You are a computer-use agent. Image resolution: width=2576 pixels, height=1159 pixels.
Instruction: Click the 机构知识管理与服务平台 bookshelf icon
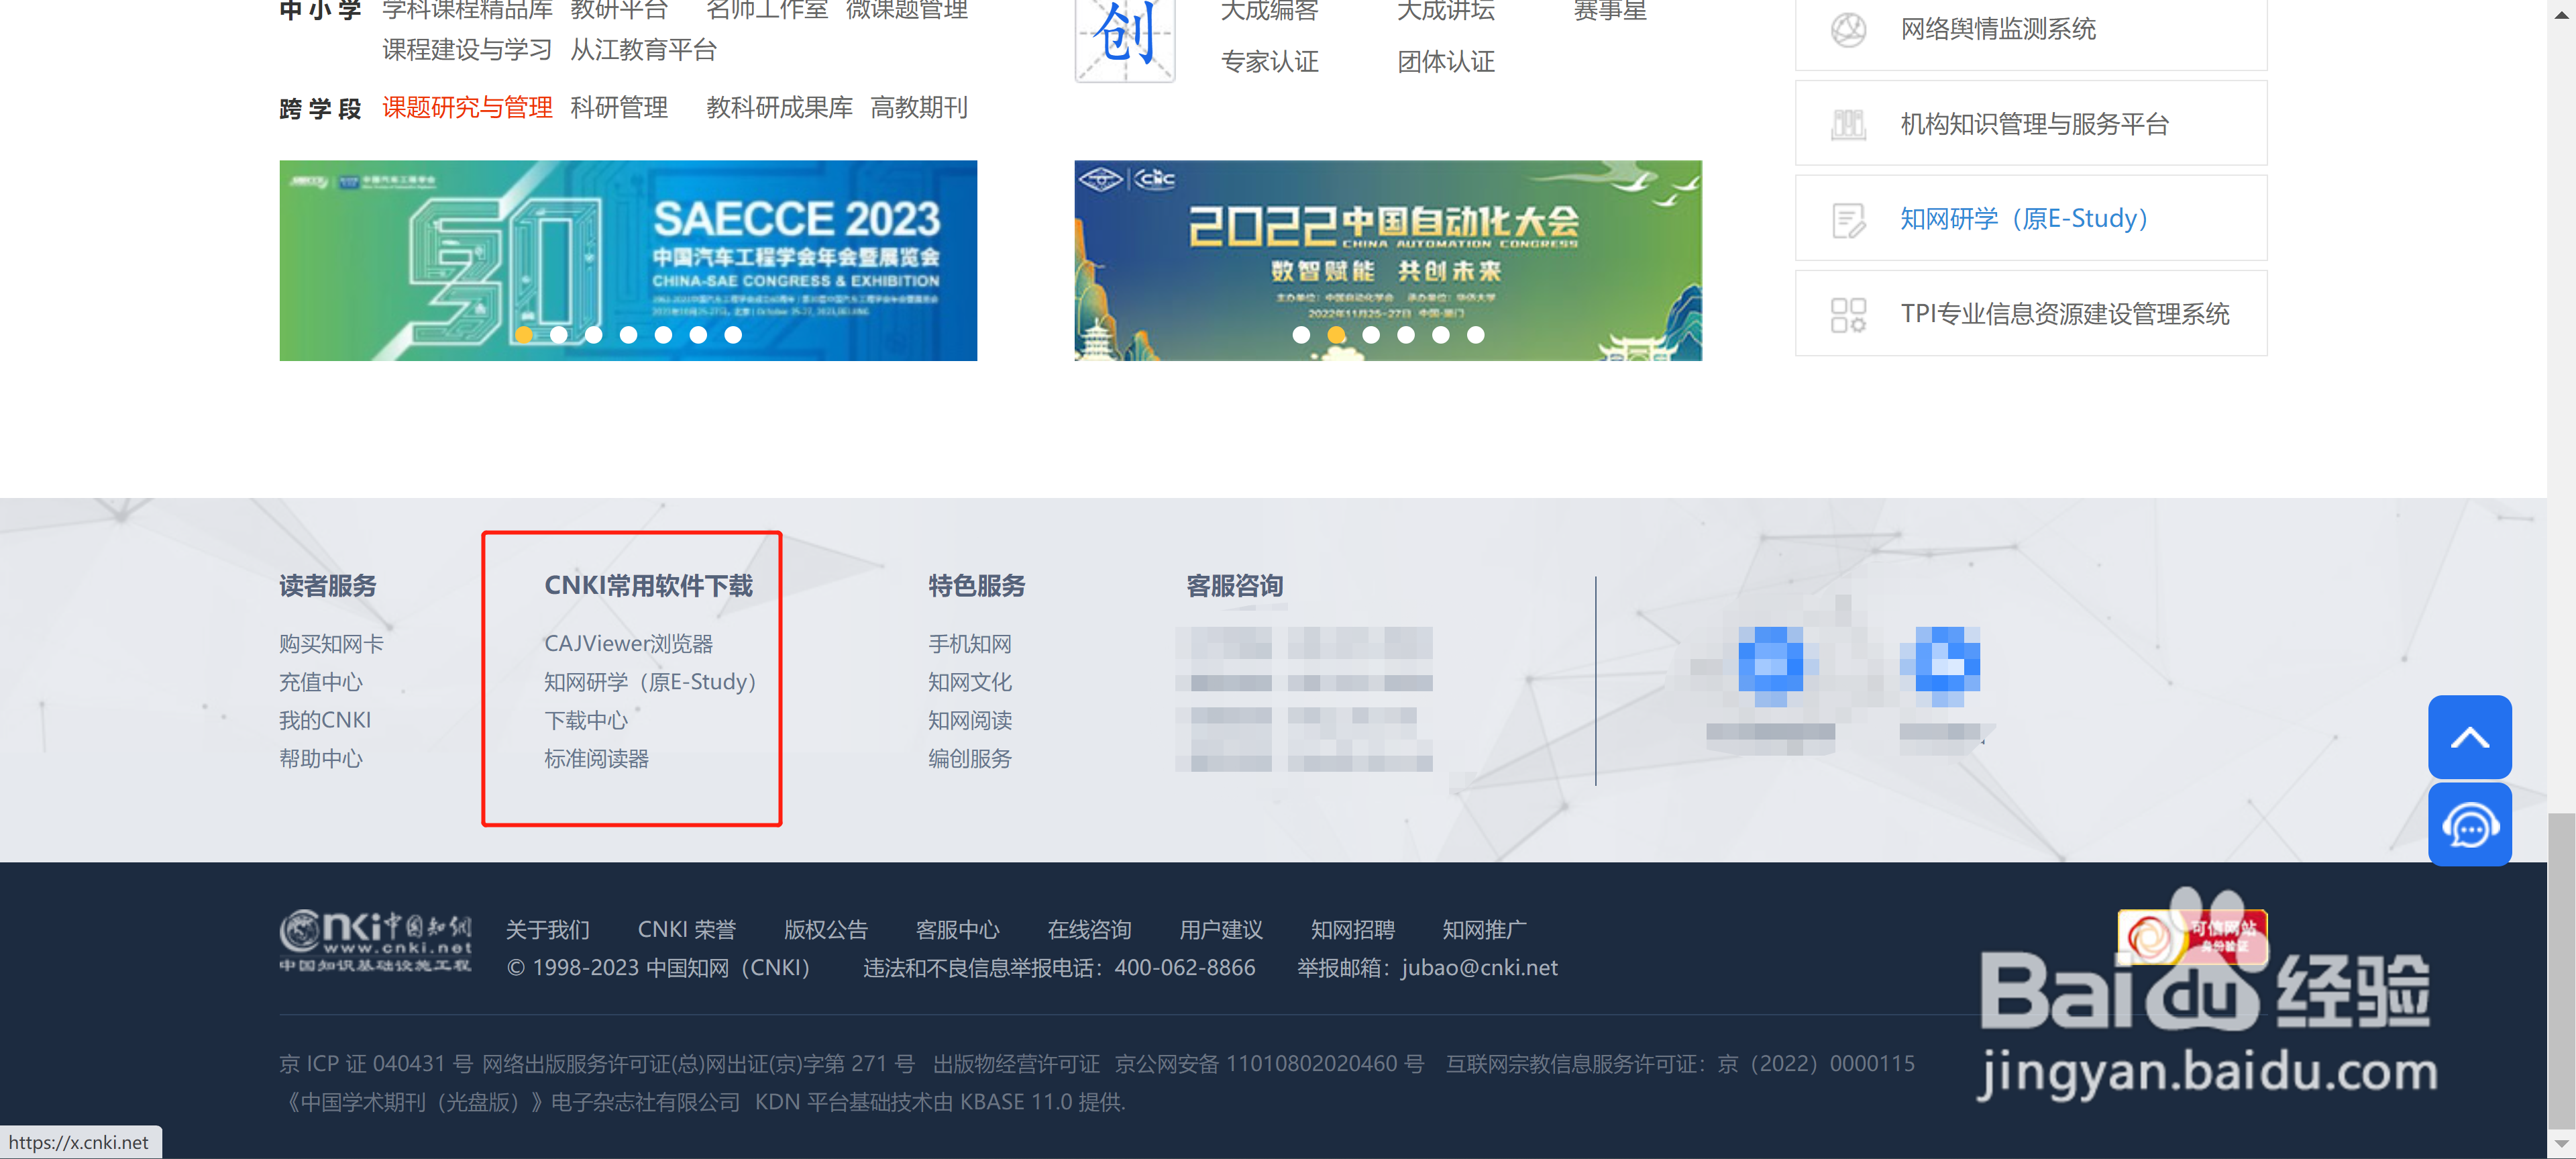pos(1848,123)
